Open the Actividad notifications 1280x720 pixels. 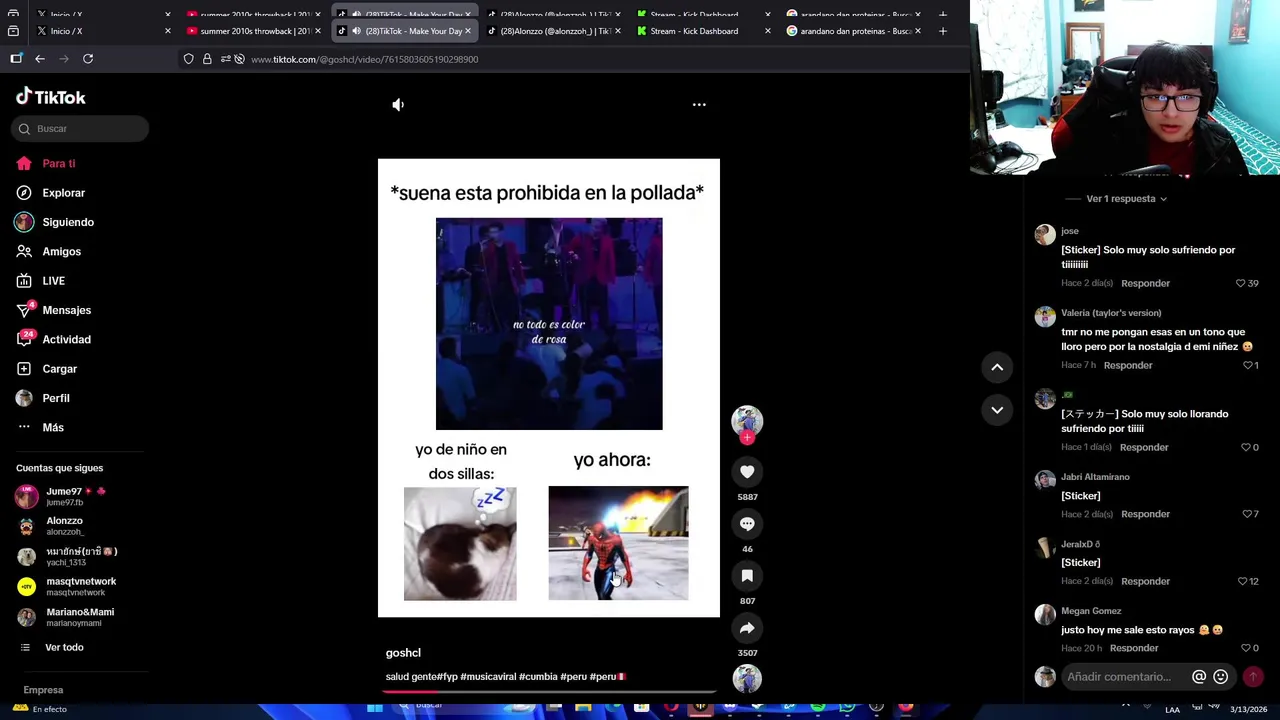(66, 340)
